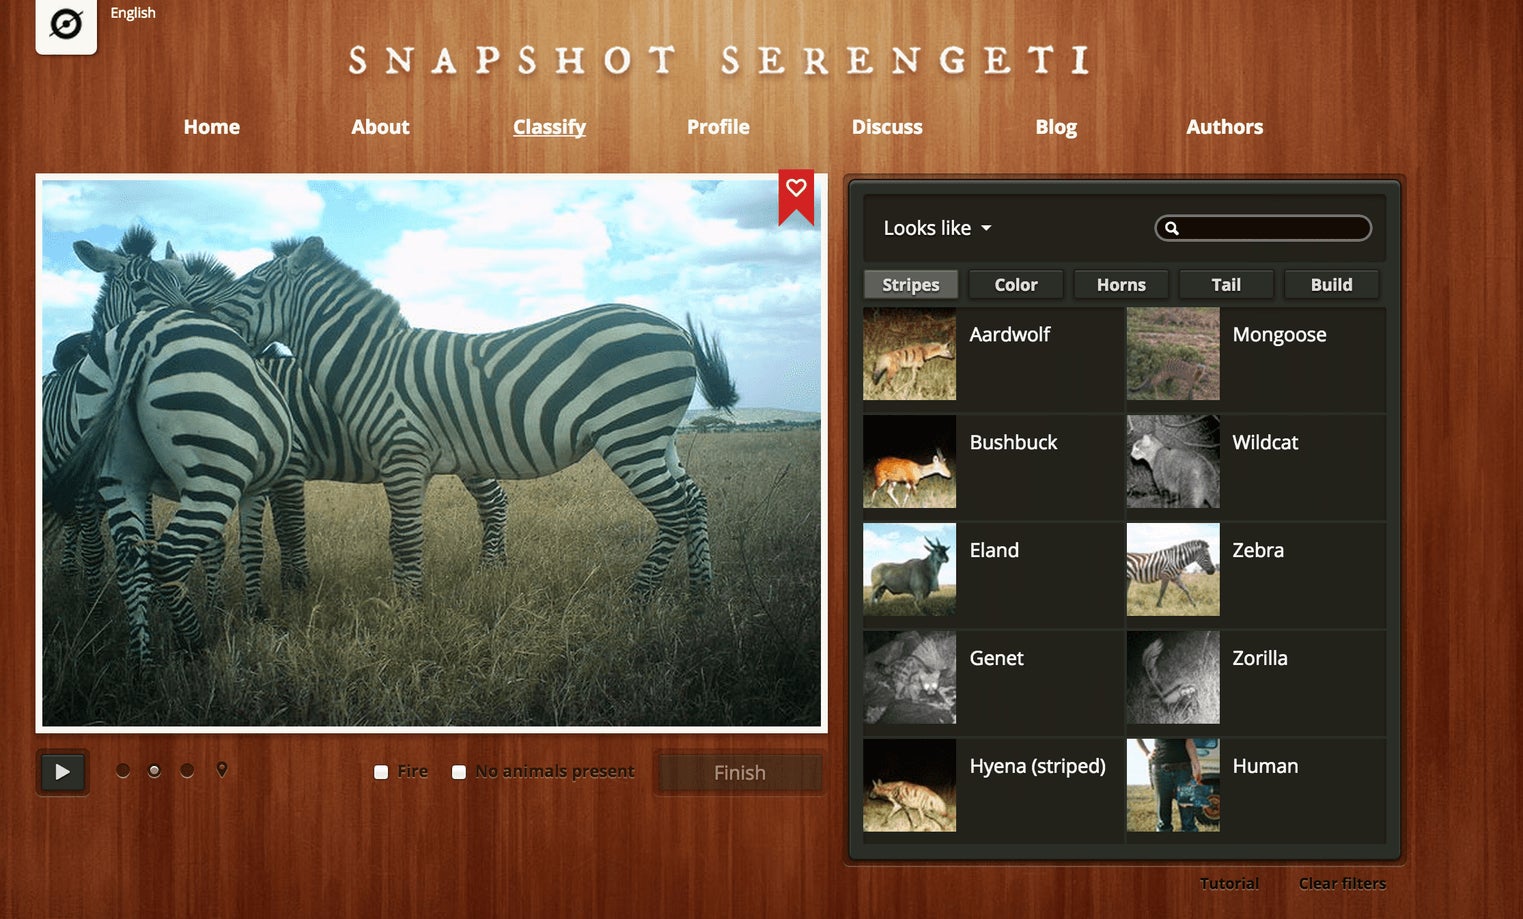Click the Snapshot Serengeti title
This screenshot has height=919, width=1523.
pyautogui.click(x=718, y=60)
